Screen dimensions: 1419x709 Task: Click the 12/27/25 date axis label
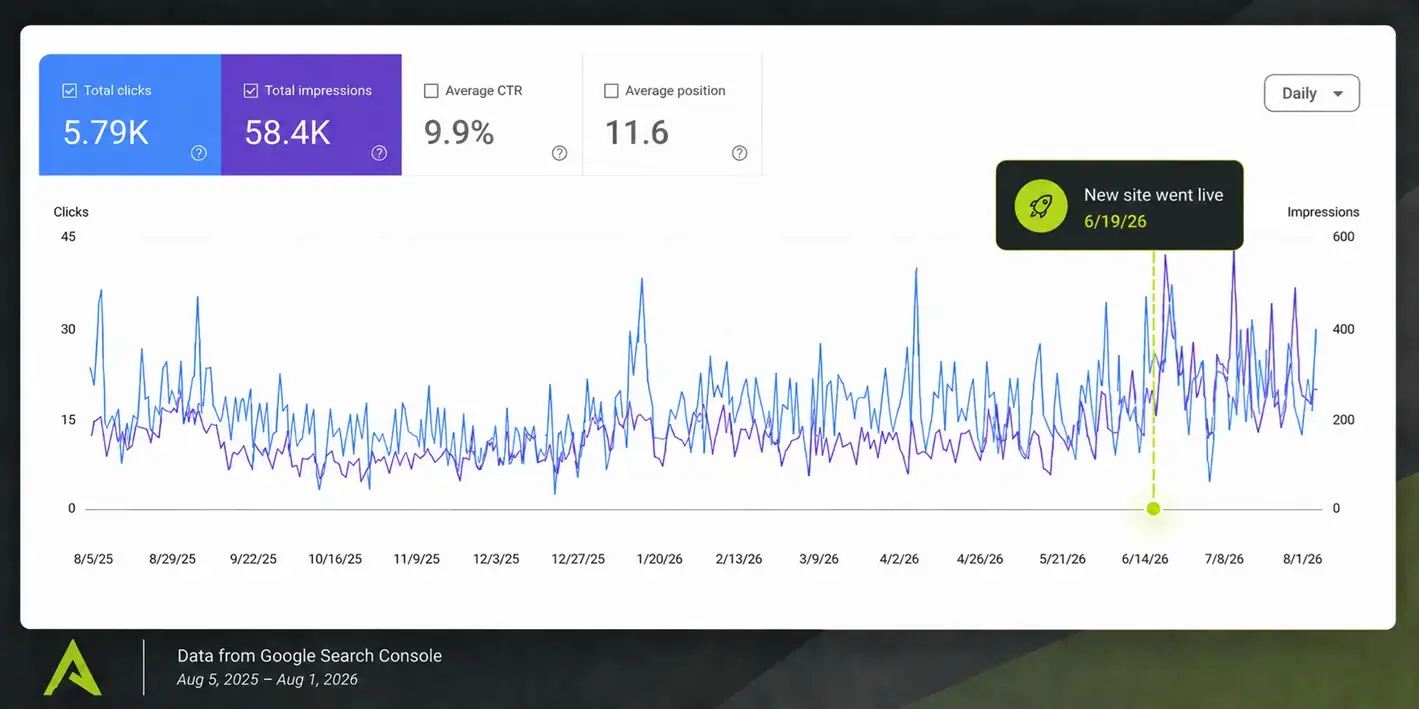click(x=578, y=559)
